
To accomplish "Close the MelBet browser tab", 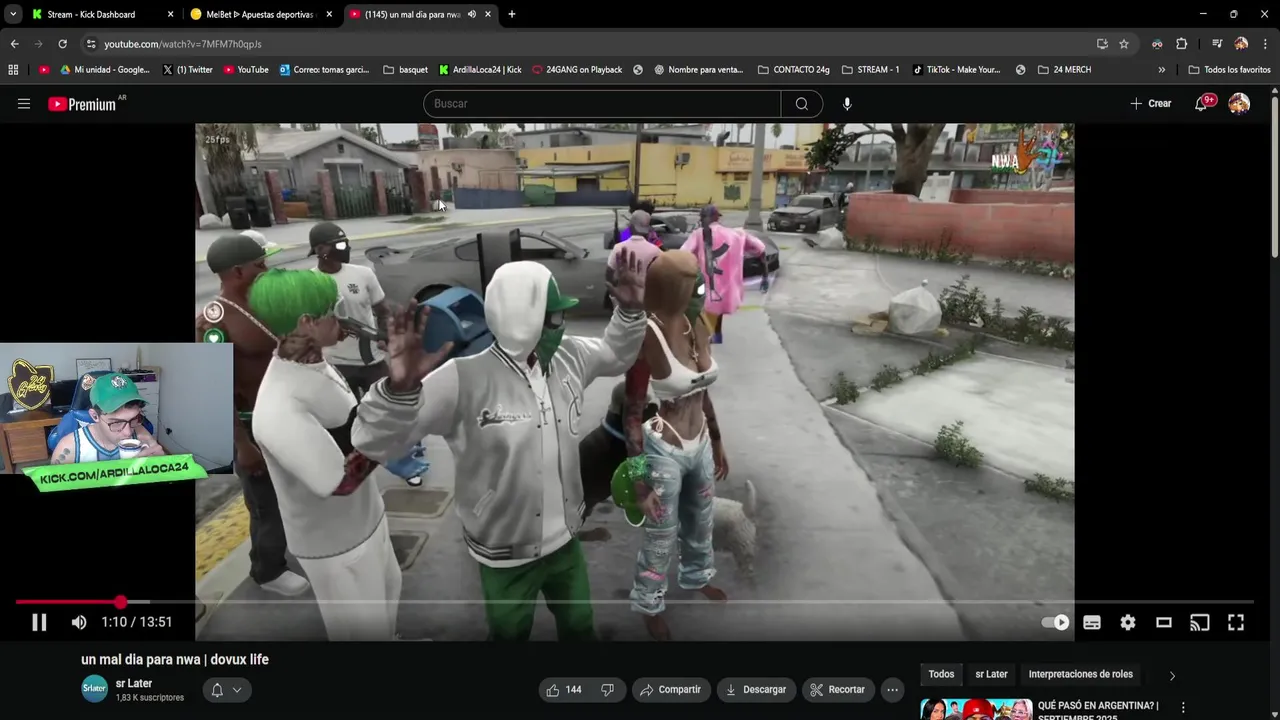I will pos(329,14).
